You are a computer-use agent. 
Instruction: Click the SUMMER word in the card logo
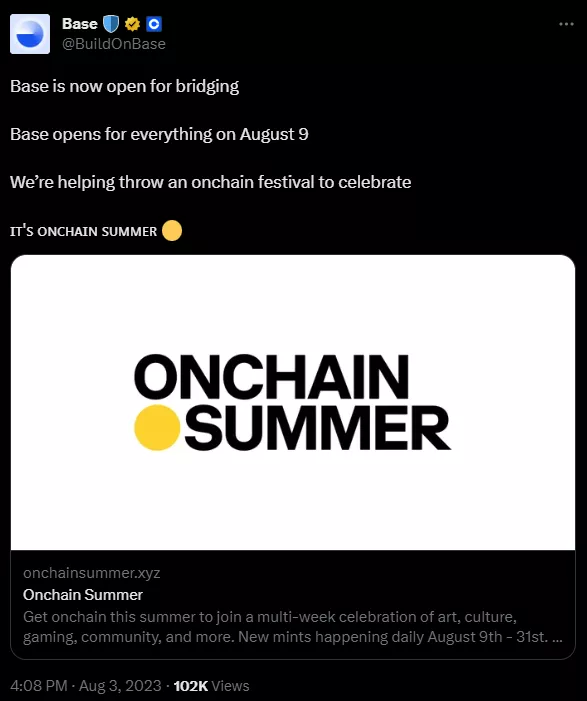coord(317,428)
